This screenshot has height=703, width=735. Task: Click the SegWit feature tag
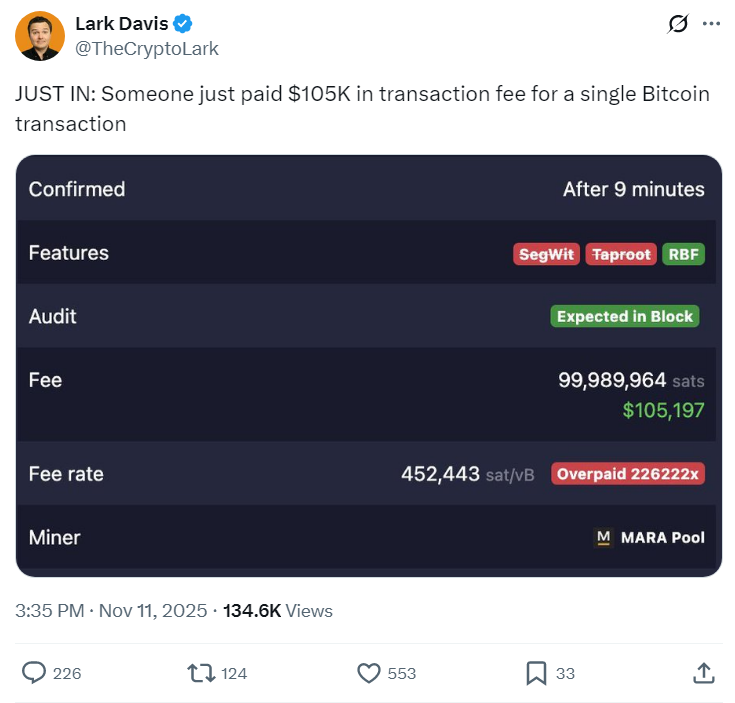coord(547,254)
